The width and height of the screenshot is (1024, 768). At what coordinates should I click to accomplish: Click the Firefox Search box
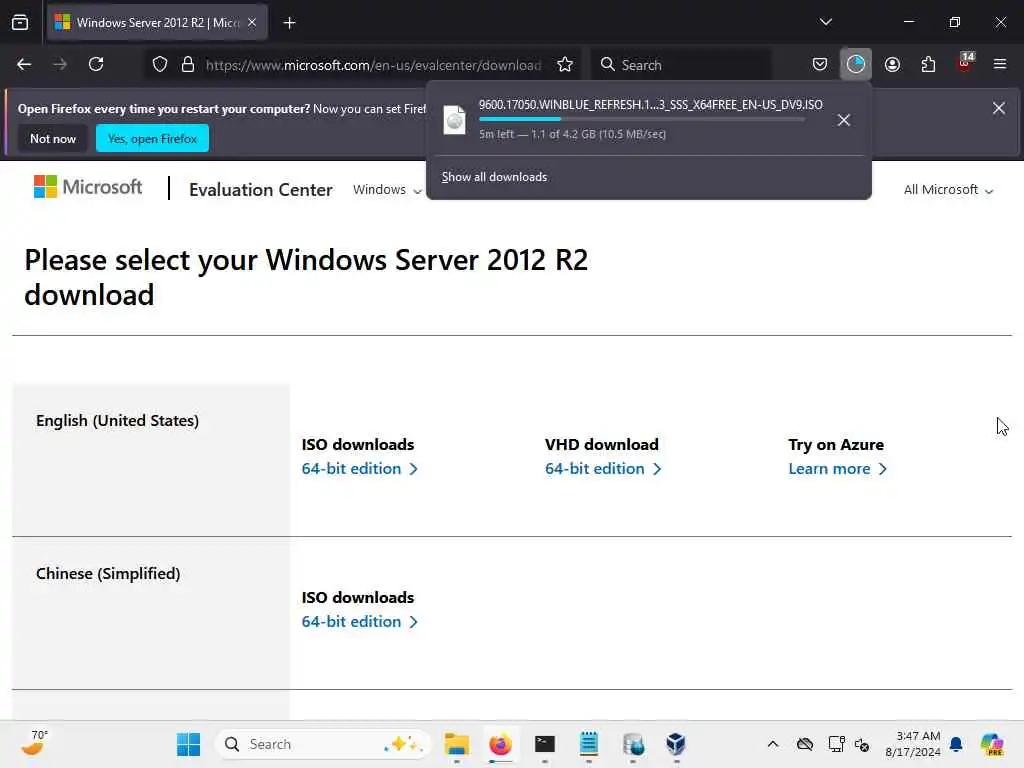coord(682,65)
